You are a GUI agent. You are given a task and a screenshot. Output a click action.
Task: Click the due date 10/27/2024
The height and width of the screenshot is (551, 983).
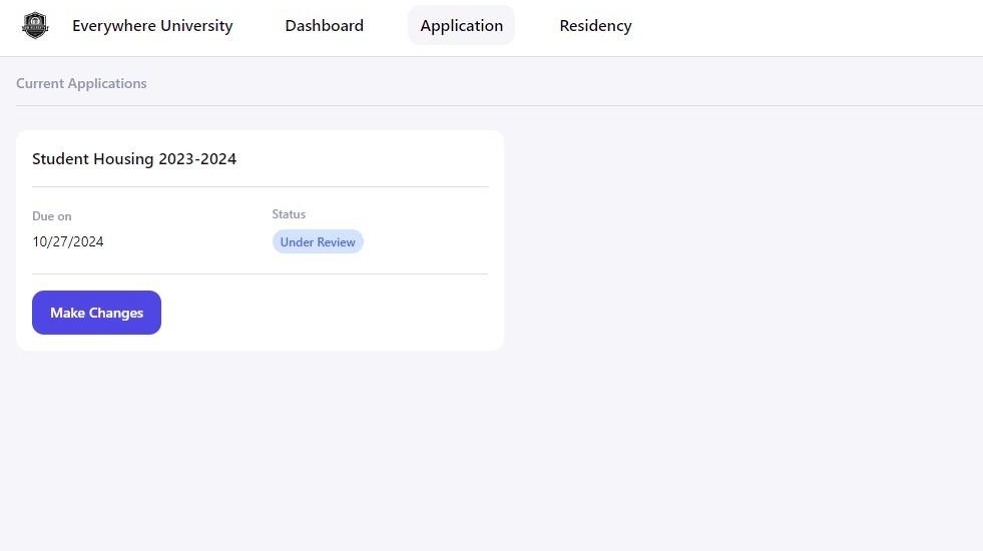click(x=68, y=242)
